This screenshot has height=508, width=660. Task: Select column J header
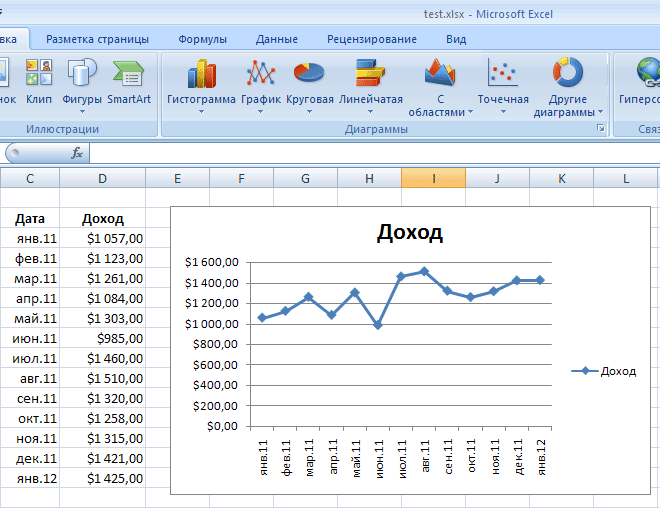[x=498, y=178]
